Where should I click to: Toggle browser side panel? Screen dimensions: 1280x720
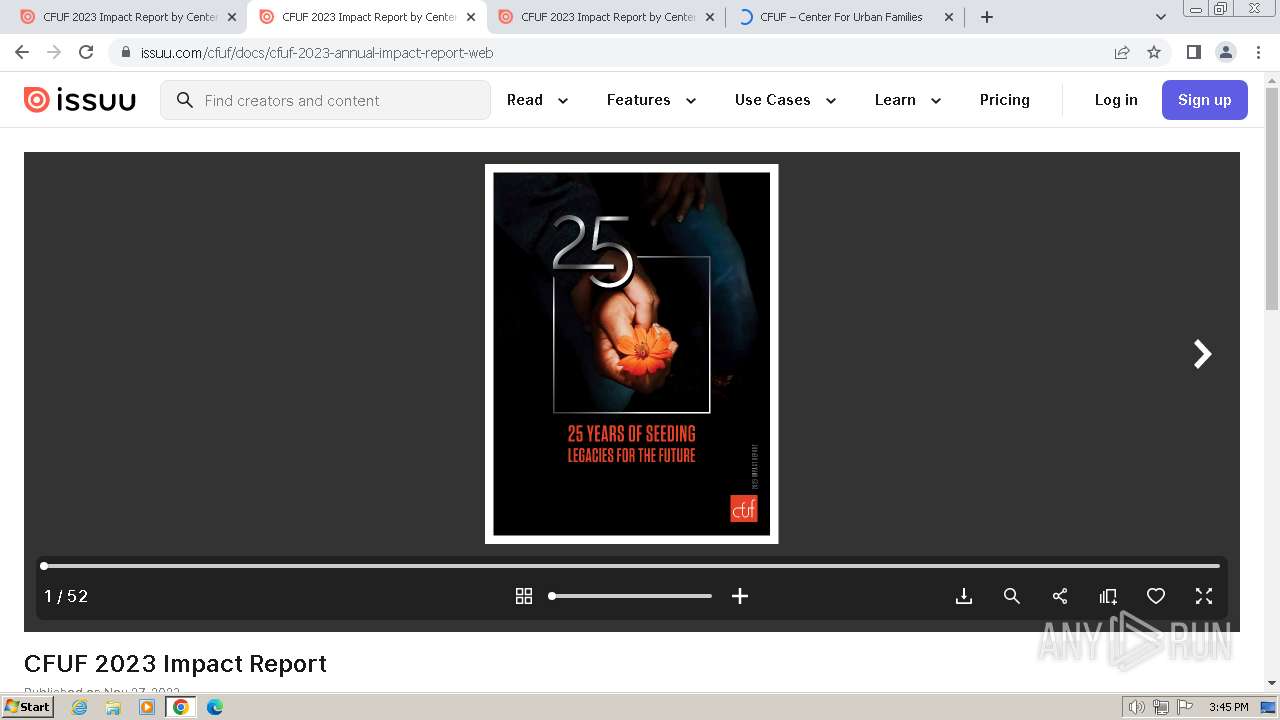pos(1193,52)
